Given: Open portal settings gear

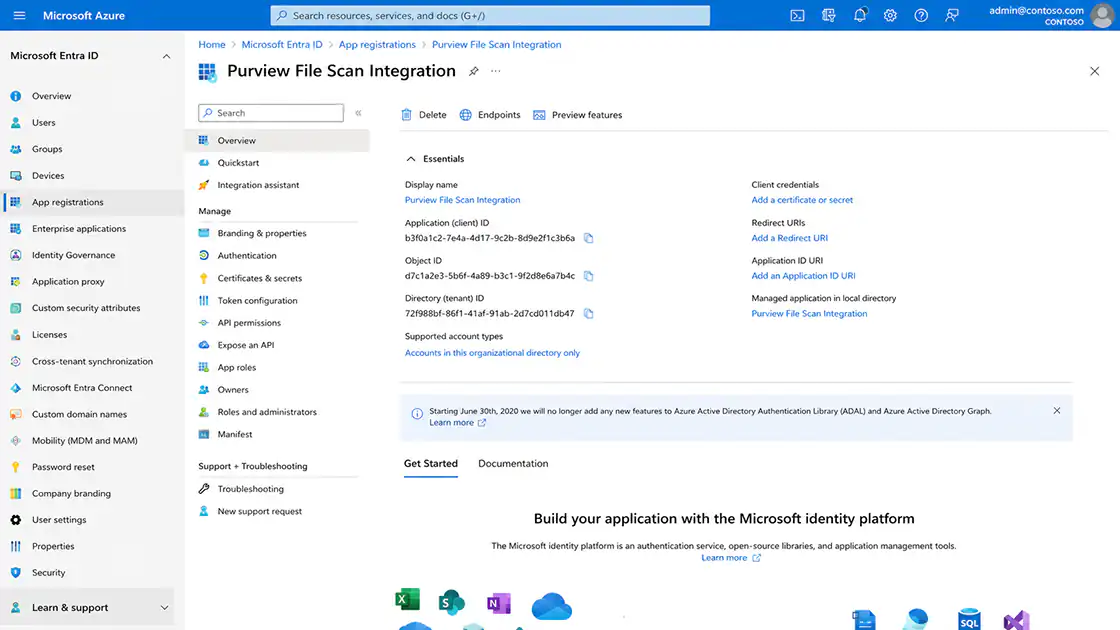Looking at the screenshot, I should [890, 15].
